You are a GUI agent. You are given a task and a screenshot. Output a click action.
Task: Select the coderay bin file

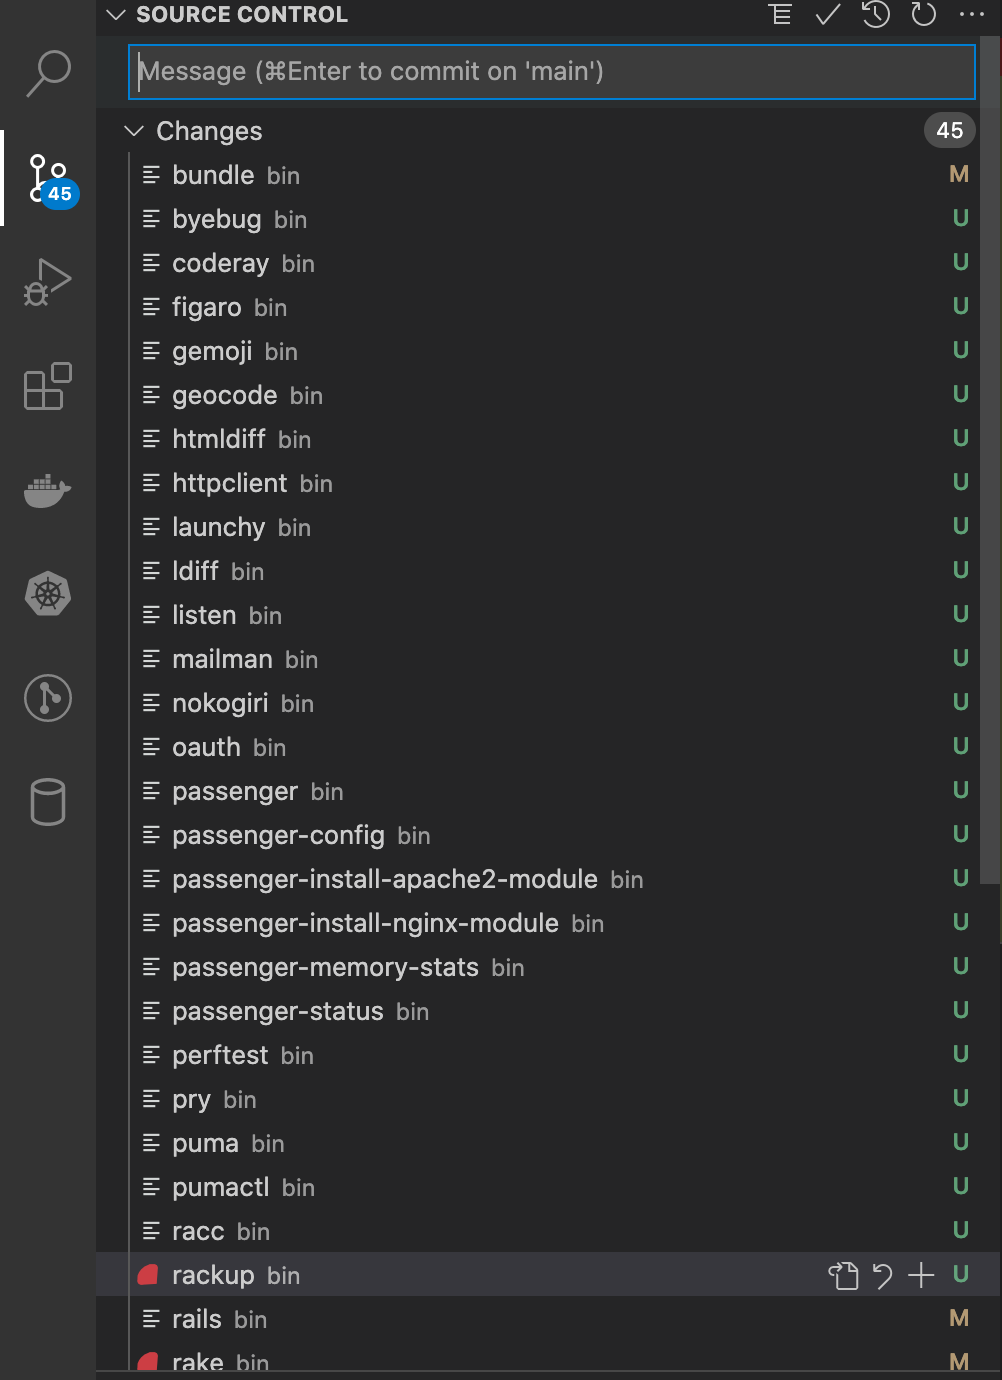[x=548, y=263]
